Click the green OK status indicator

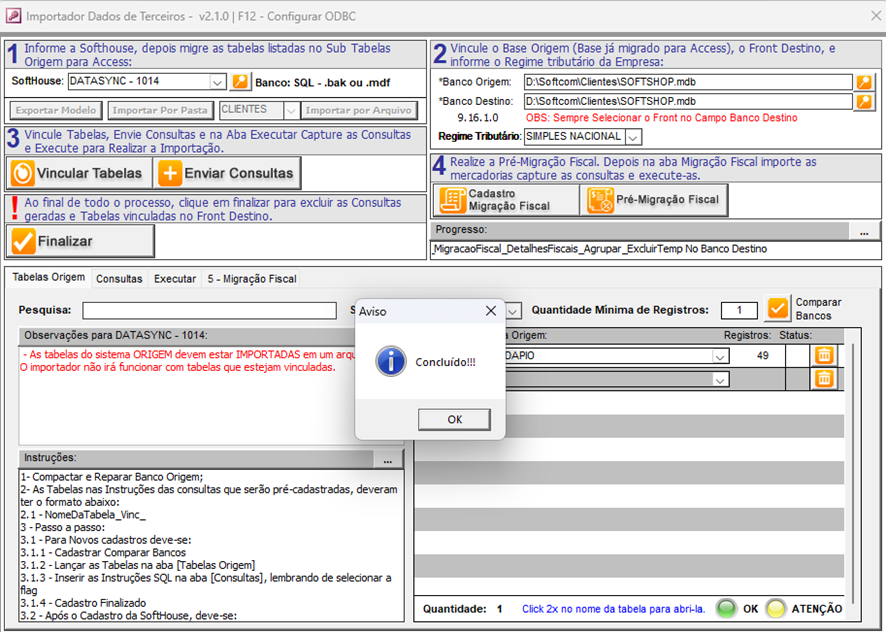725,608
